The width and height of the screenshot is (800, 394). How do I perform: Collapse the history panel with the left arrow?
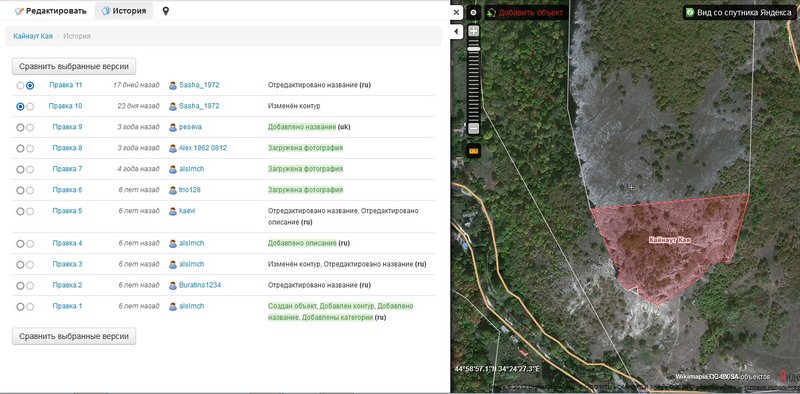[x=457, y=32]
